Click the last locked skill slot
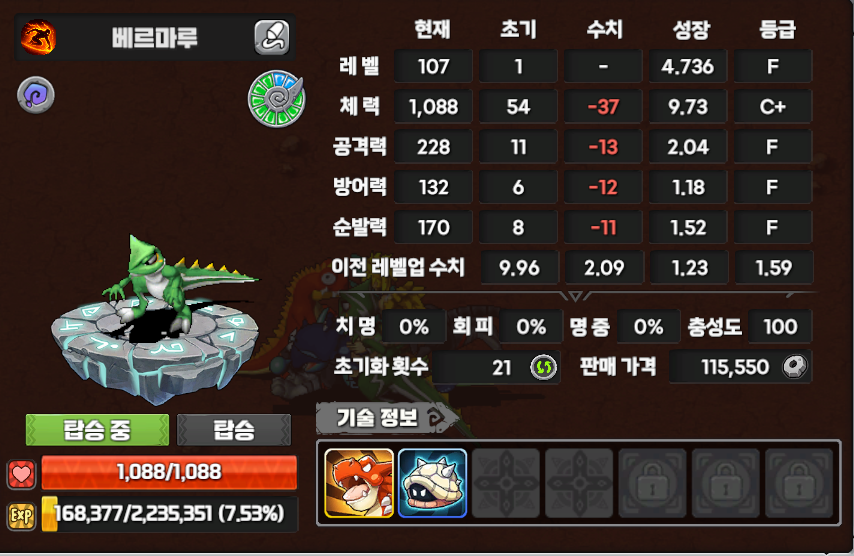The image size is (854, 556). (x=799, y=483)
